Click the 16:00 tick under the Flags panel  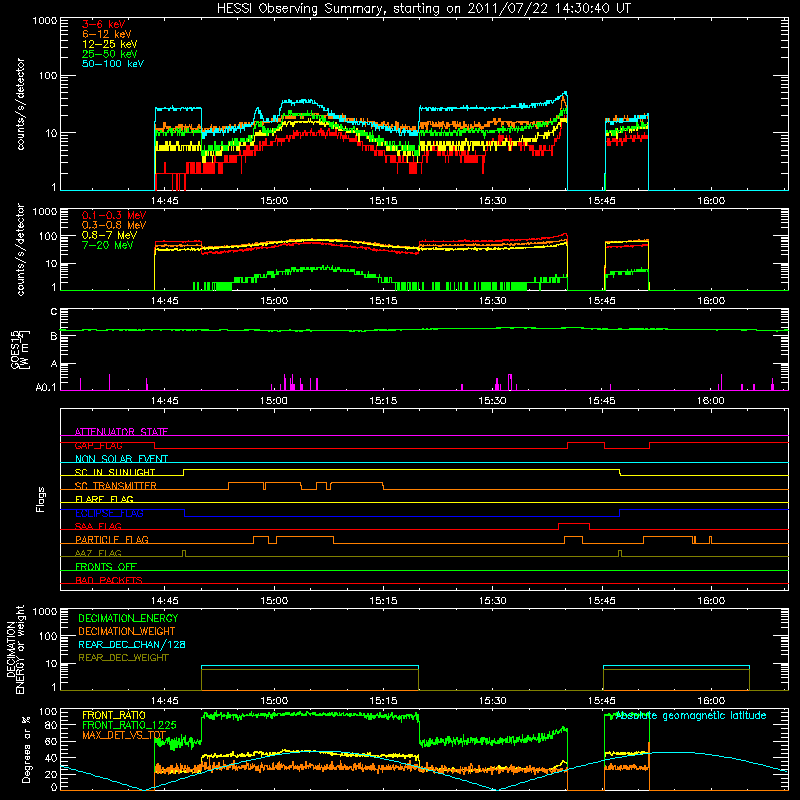711,601
